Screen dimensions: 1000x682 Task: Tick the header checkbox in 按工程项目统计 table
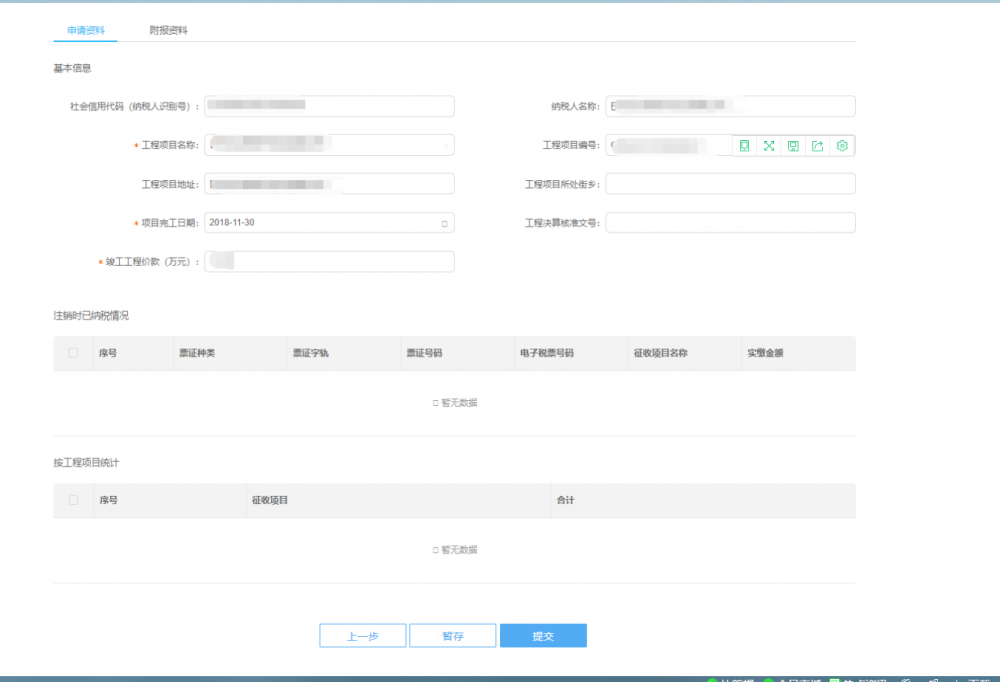coord(73,500)
